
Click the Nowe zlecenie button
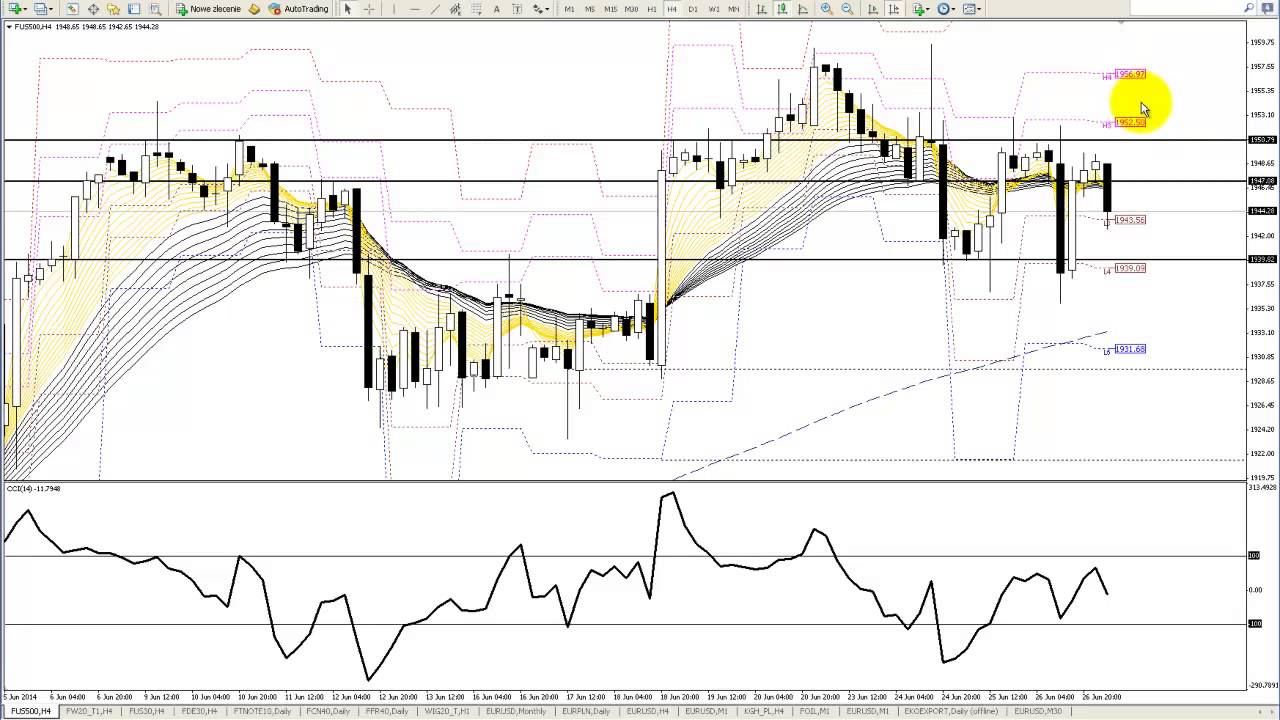[x=208, y=9]
